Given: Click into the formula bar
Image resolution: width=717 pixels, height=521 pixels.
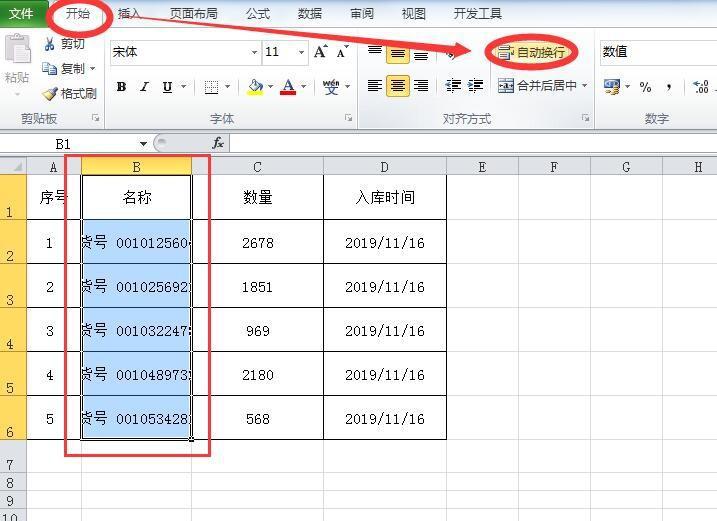Looking at the screenshot, I should point(473,144).
